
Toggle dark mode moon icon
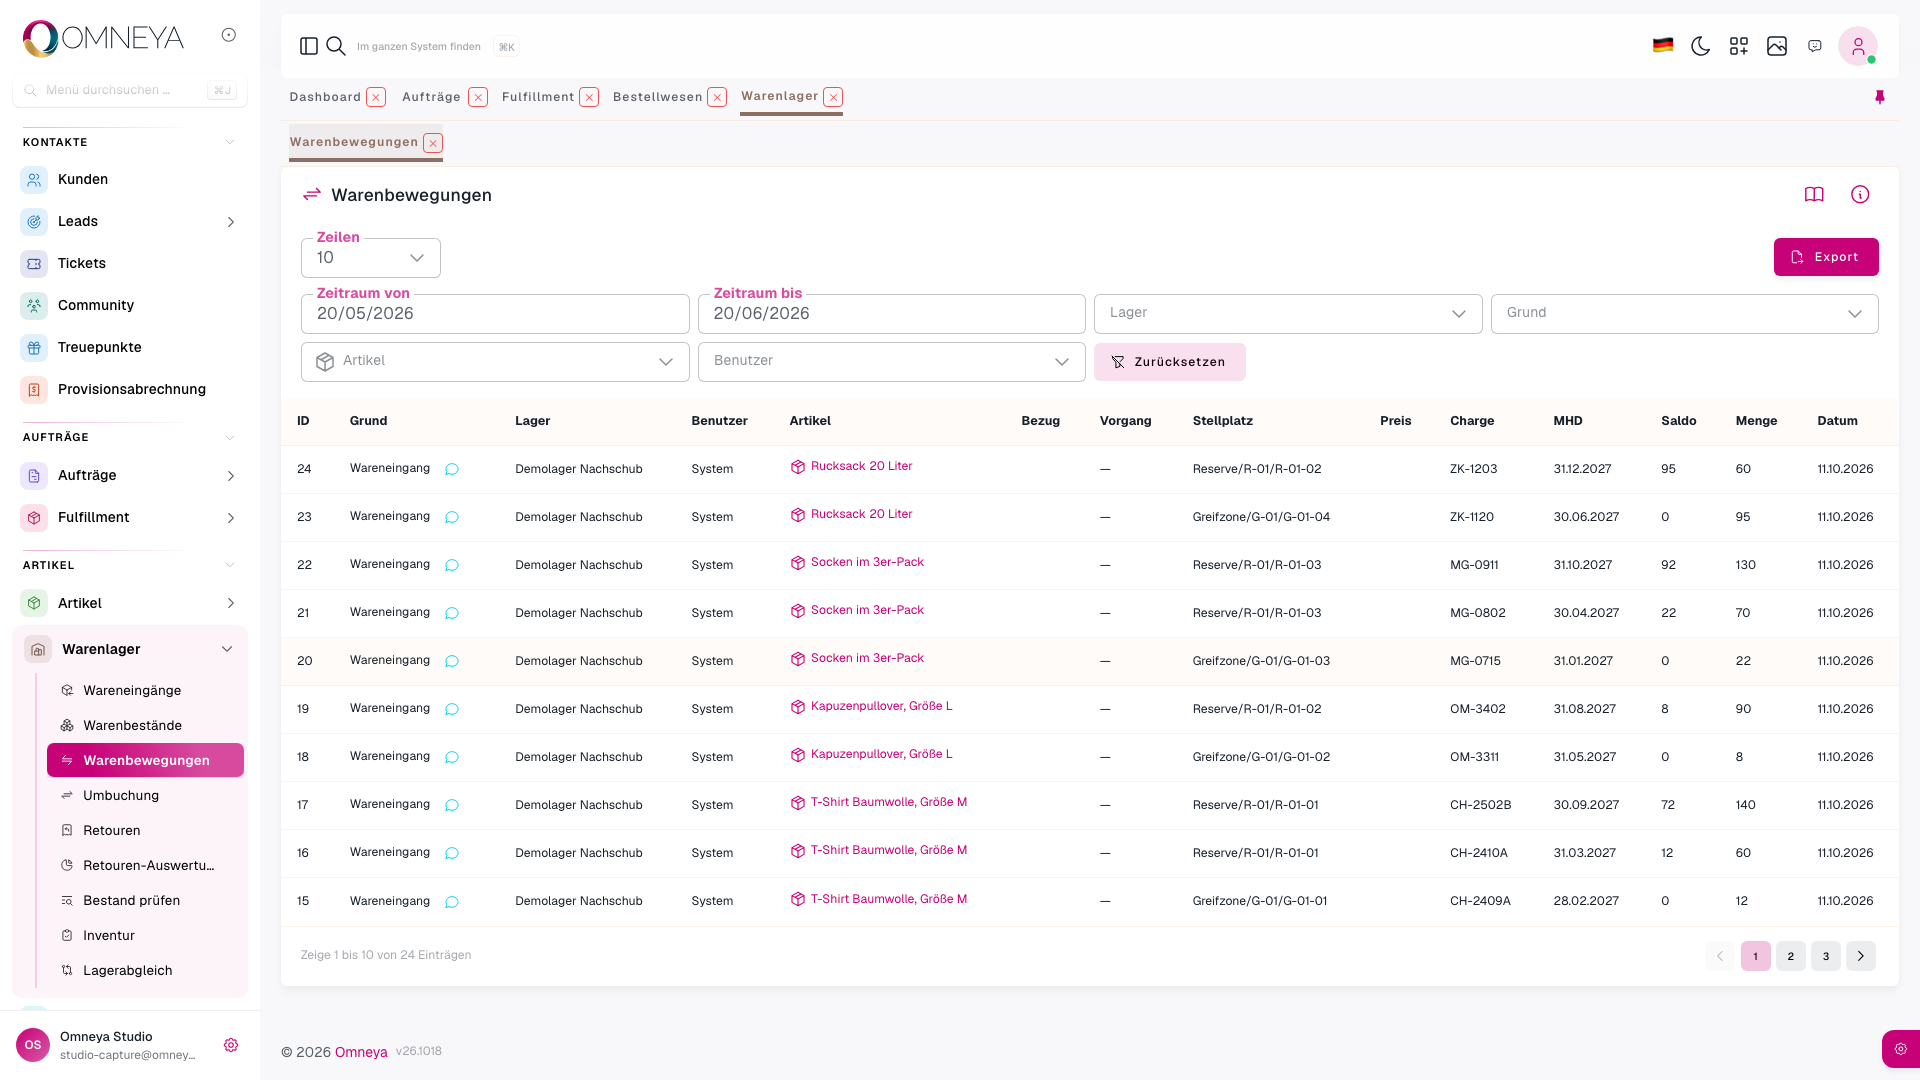[1701, 46]
